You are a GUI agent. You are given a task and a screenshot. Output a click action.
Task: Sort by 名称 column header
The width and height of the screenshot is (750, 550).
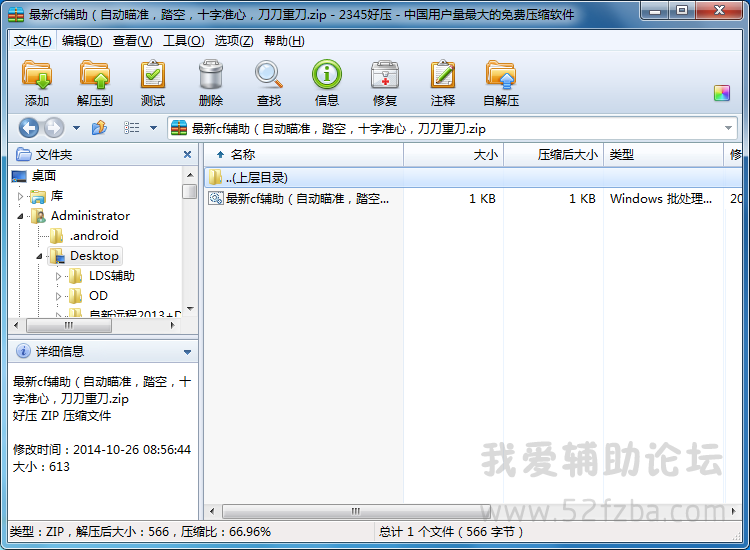tap(304, 154)
